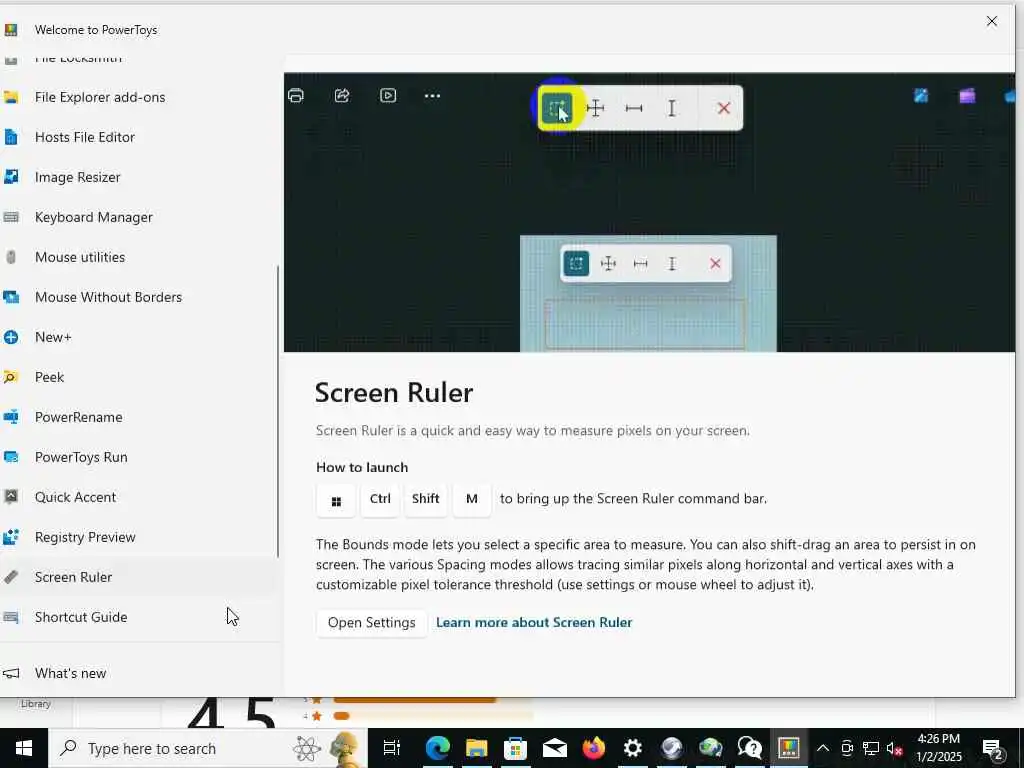Click PowerToys logo in title bar
The height and width of the screenshot is (768, 1024).
[x=10, y=30]
